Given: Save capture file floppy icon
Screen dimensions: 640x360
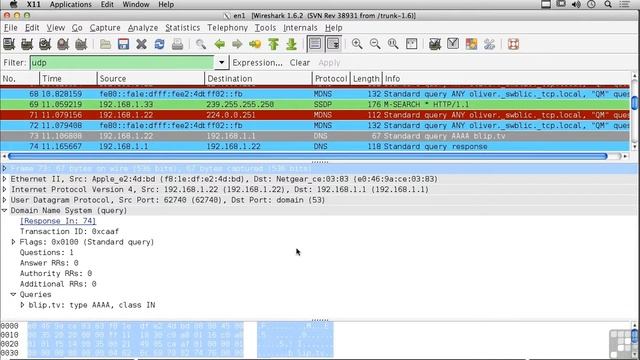Looking at the screenshot, I should 123,44.
